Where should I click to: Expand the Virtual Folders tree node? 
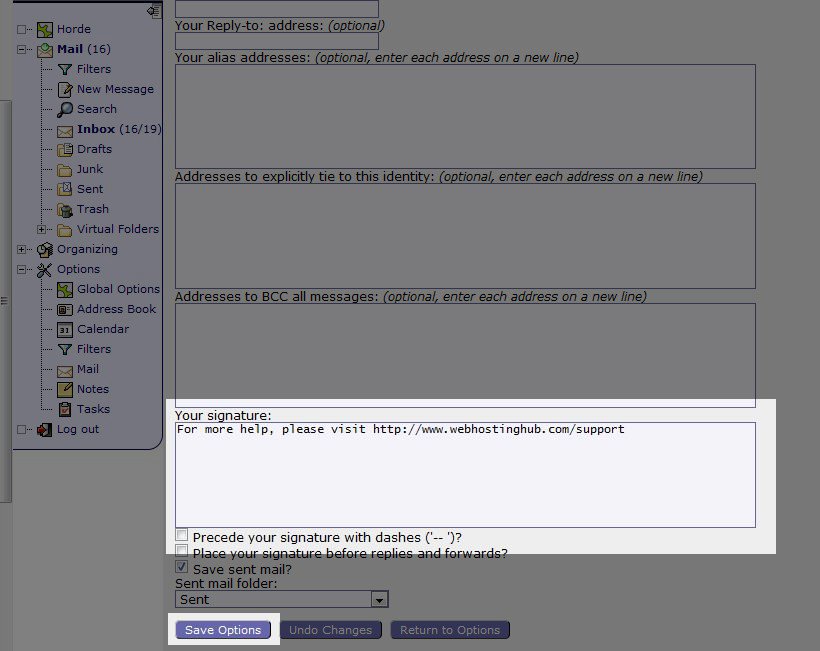(42, 229)
